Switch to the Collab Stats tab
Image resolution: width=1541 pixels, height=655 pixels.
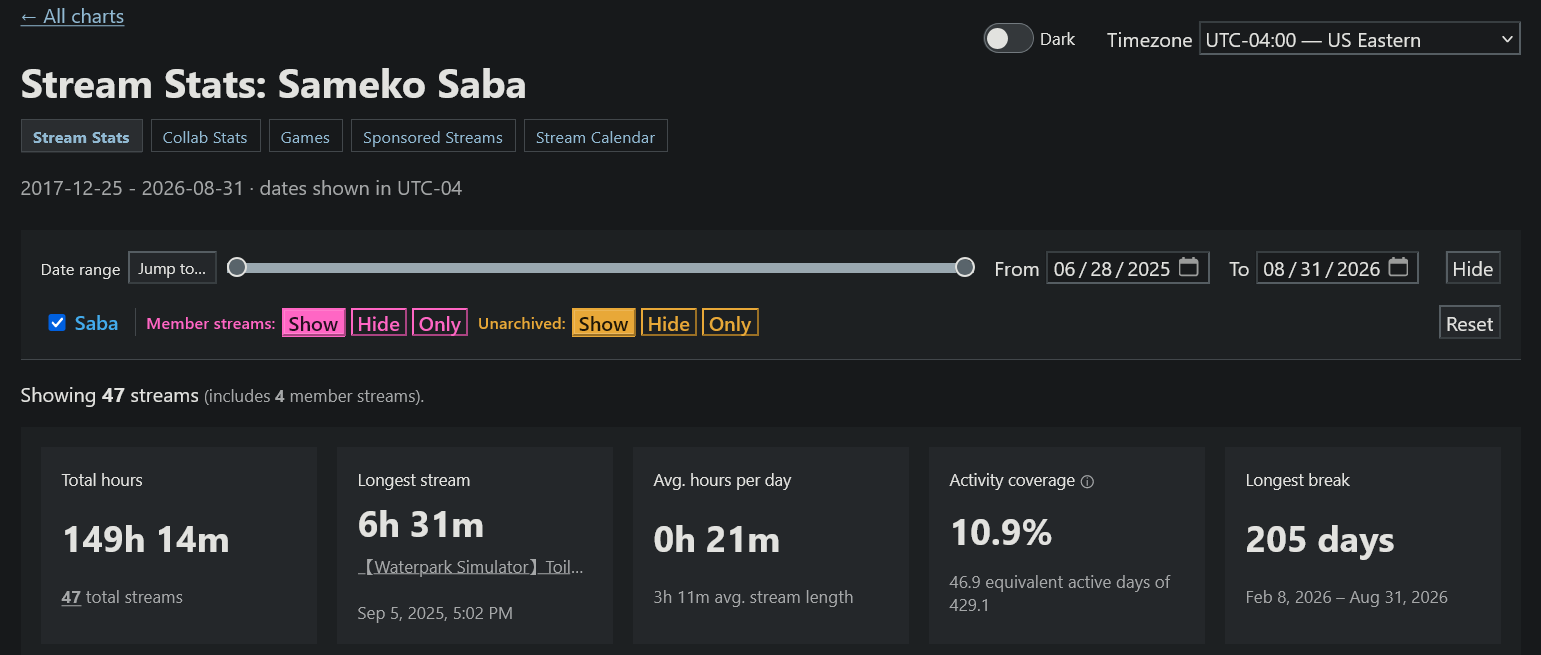pyautogui.click(x=205, y=137)
